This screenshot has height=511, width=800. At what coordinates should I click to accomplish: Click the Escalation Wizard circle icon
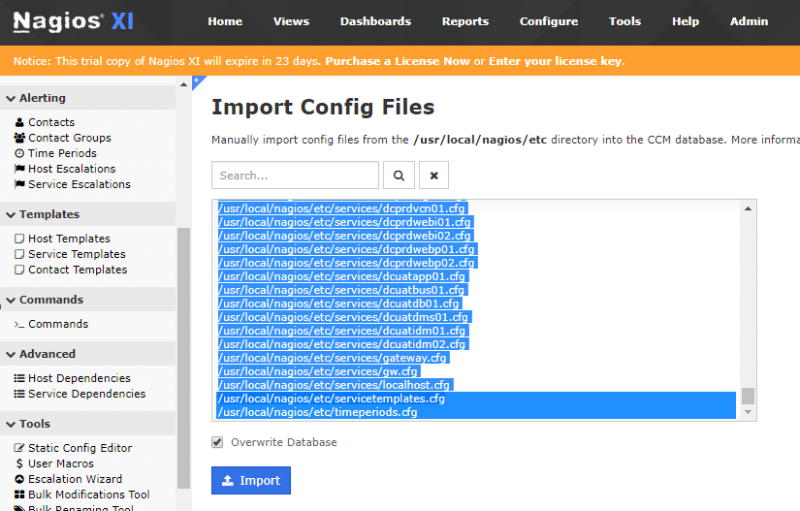[x=19, y=479]
